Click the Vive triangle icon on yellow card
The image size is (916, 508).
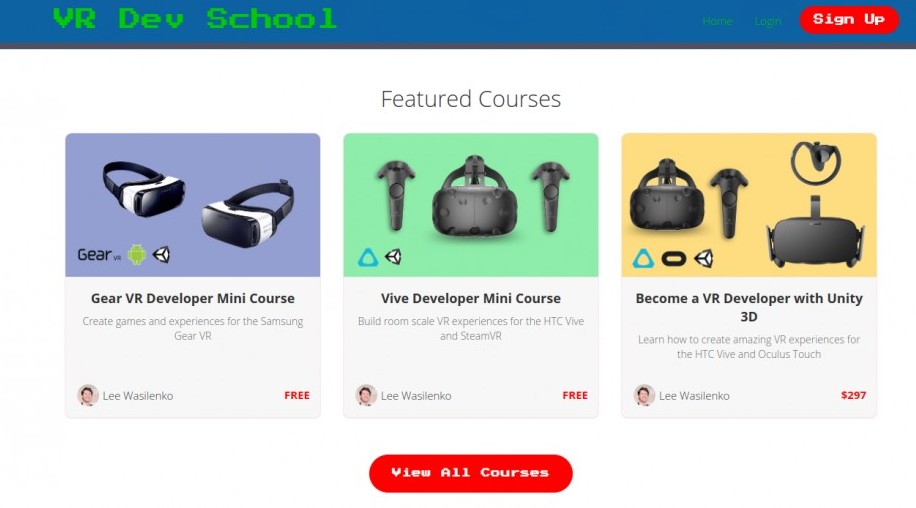coord(643,258)
